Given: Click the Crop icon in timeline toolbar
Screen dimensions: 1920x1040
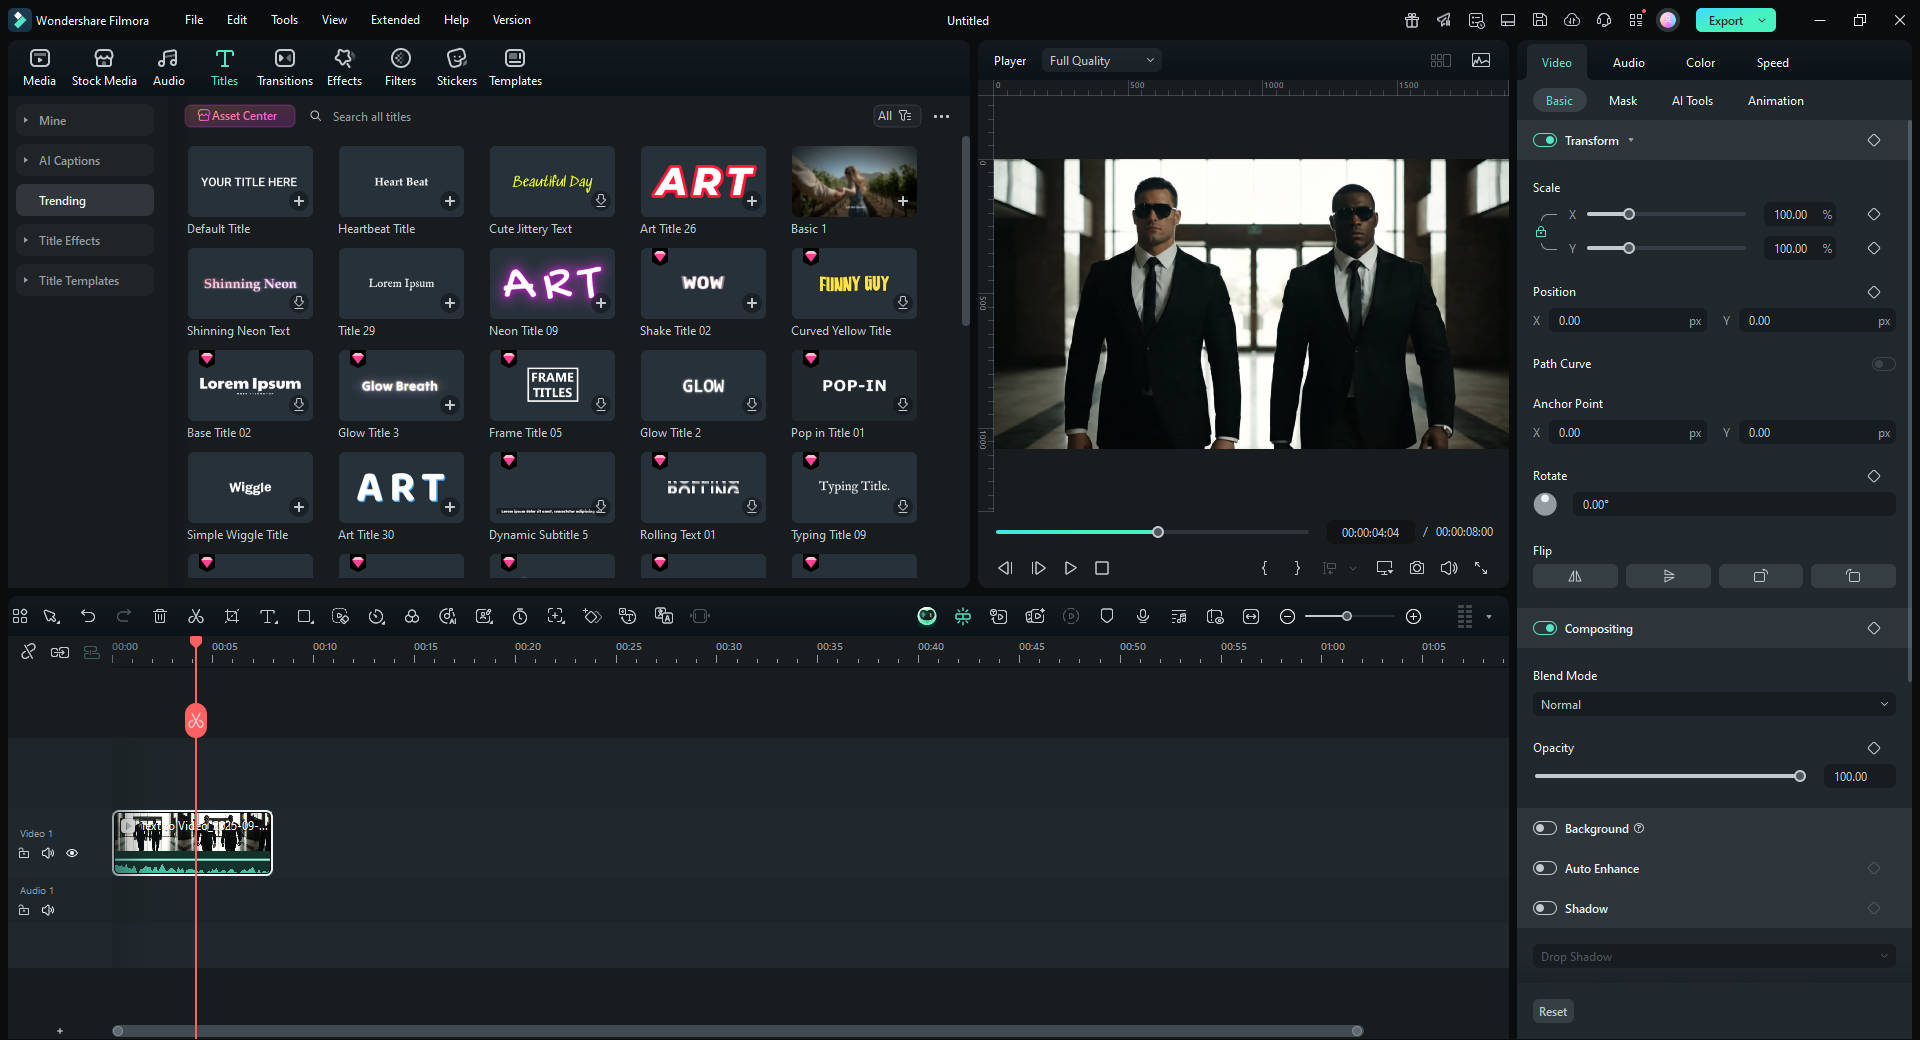Looking at the screenshot, I should [232, 617].
